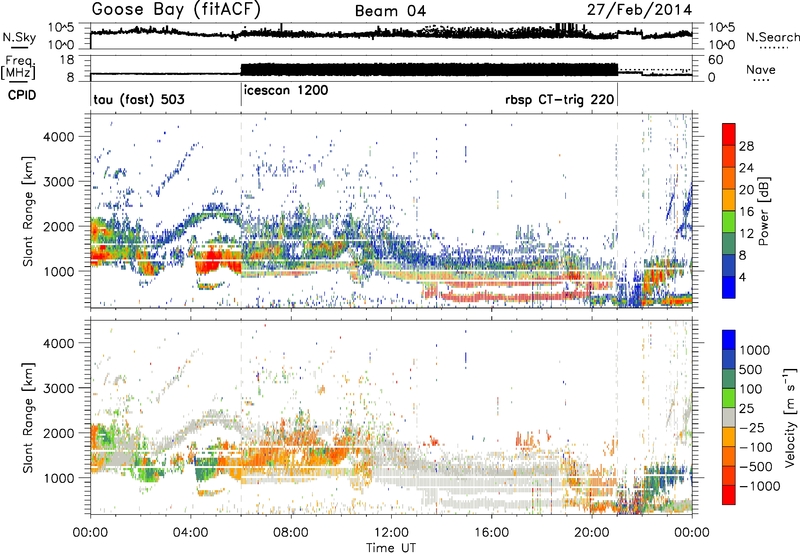Image resolution: width=800 pixels, height=554 pixels.
Task: Click the 'Velocity [m s⁻¹]' colorbar label
Action: click(x=790, y=417)
